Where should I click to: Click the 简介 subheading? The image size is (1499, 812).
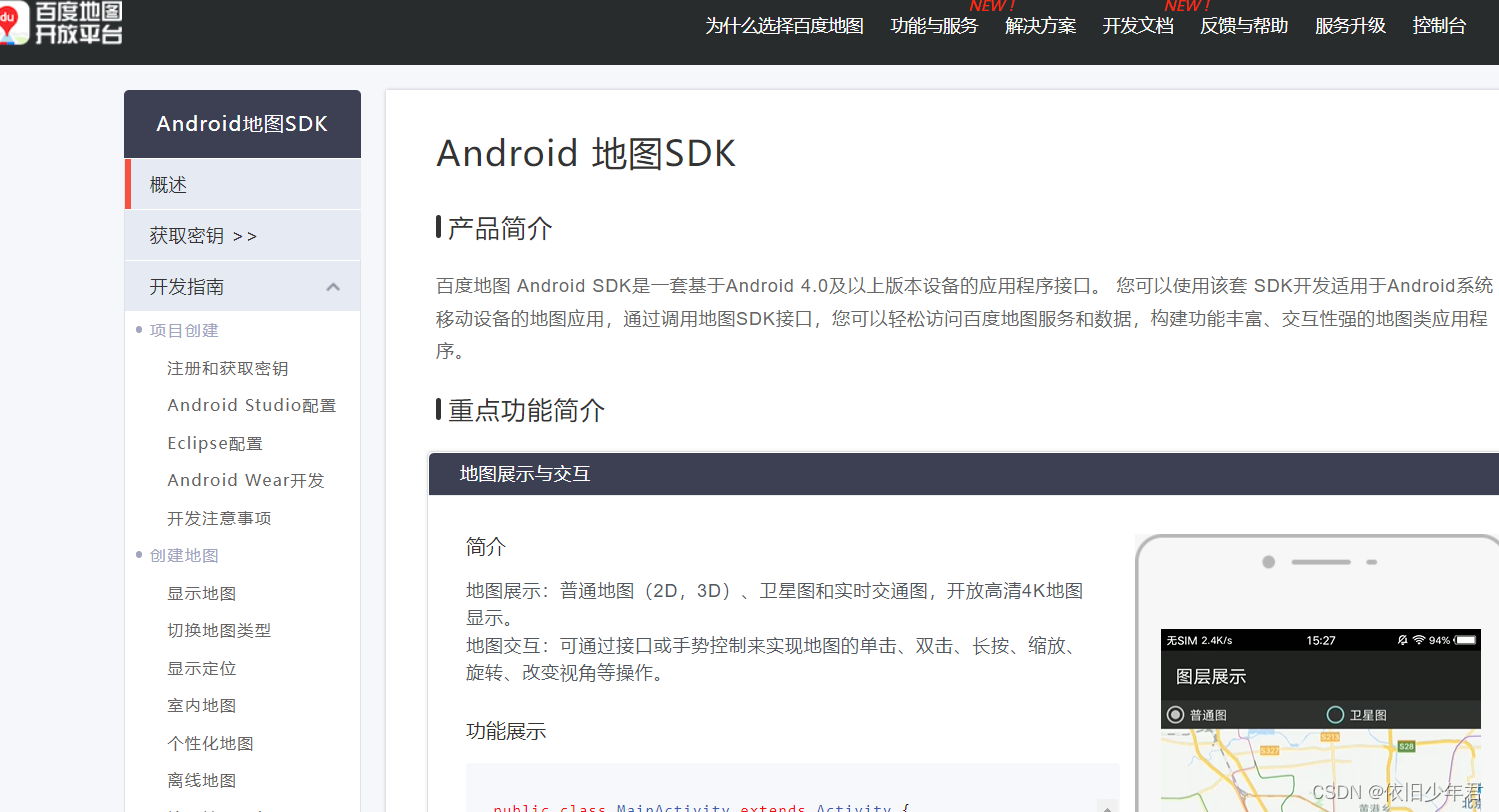486,547
